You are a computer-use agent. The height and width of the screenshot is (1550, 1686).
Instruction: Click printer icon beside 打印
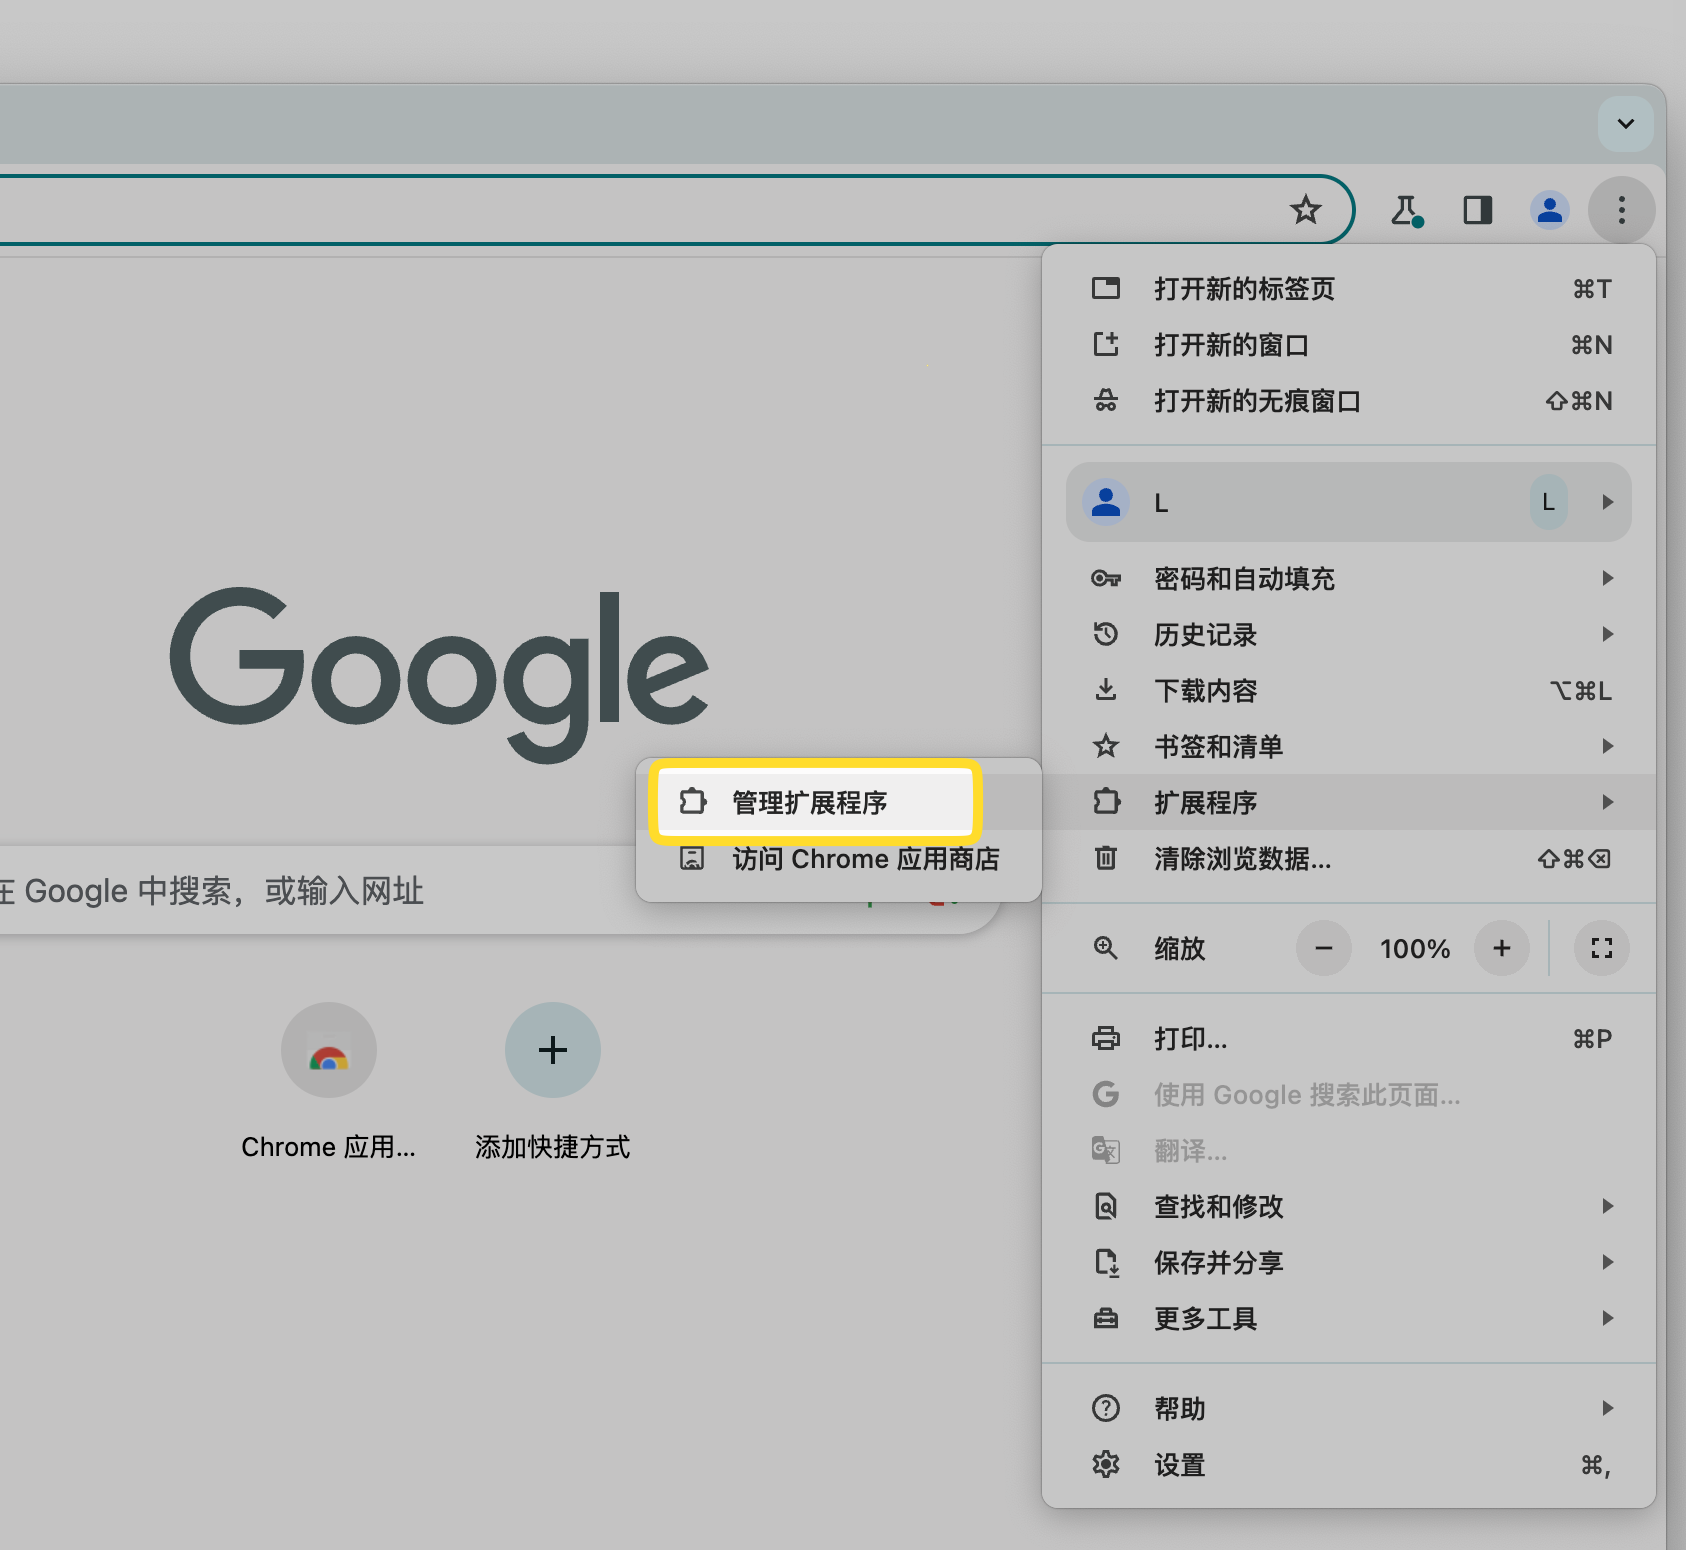(1106, 1039)
